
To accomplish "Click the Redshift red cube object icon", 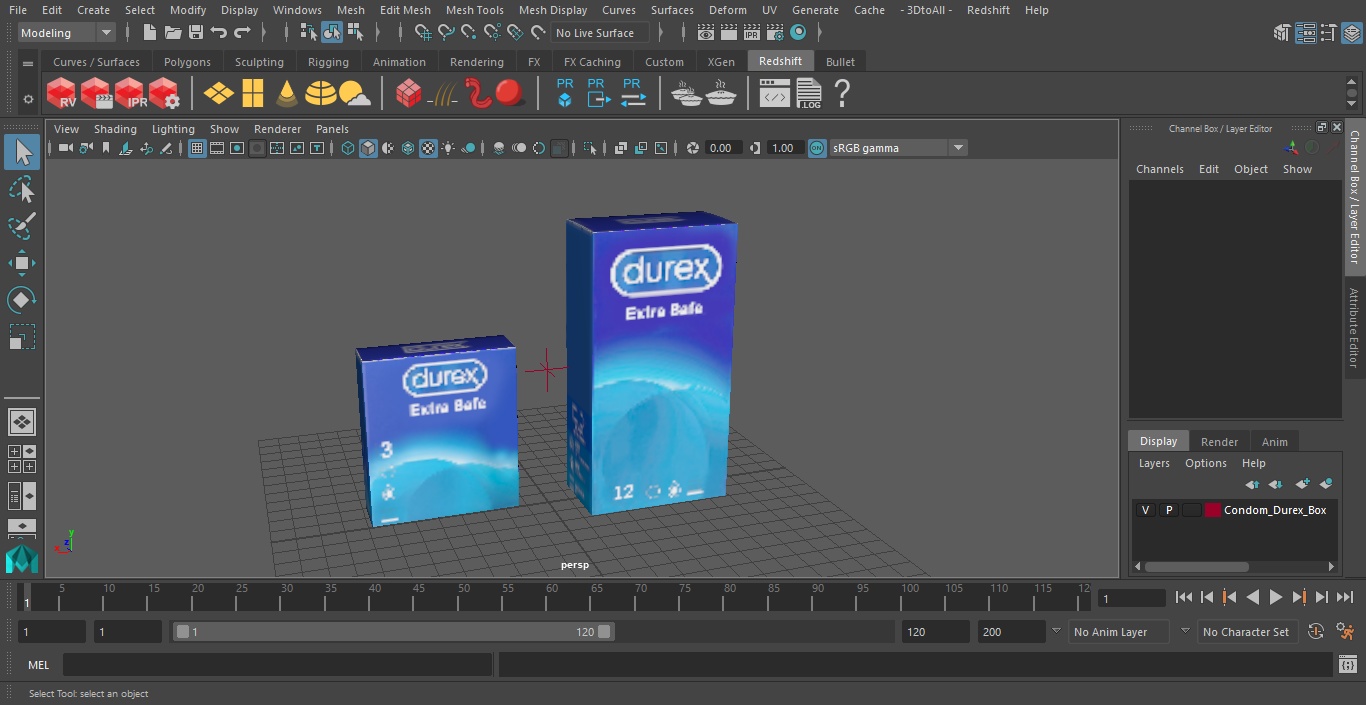I will [408, 94].
